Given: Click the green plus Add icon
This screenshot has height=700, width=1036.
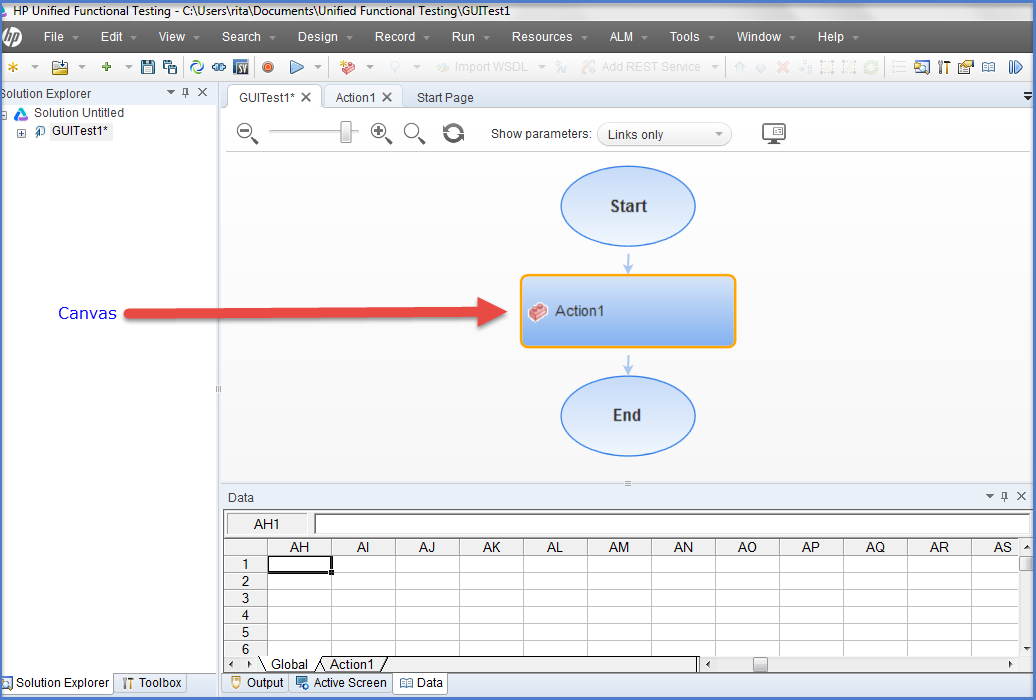Looking at the screenshot, I should [x=106, y=67].
